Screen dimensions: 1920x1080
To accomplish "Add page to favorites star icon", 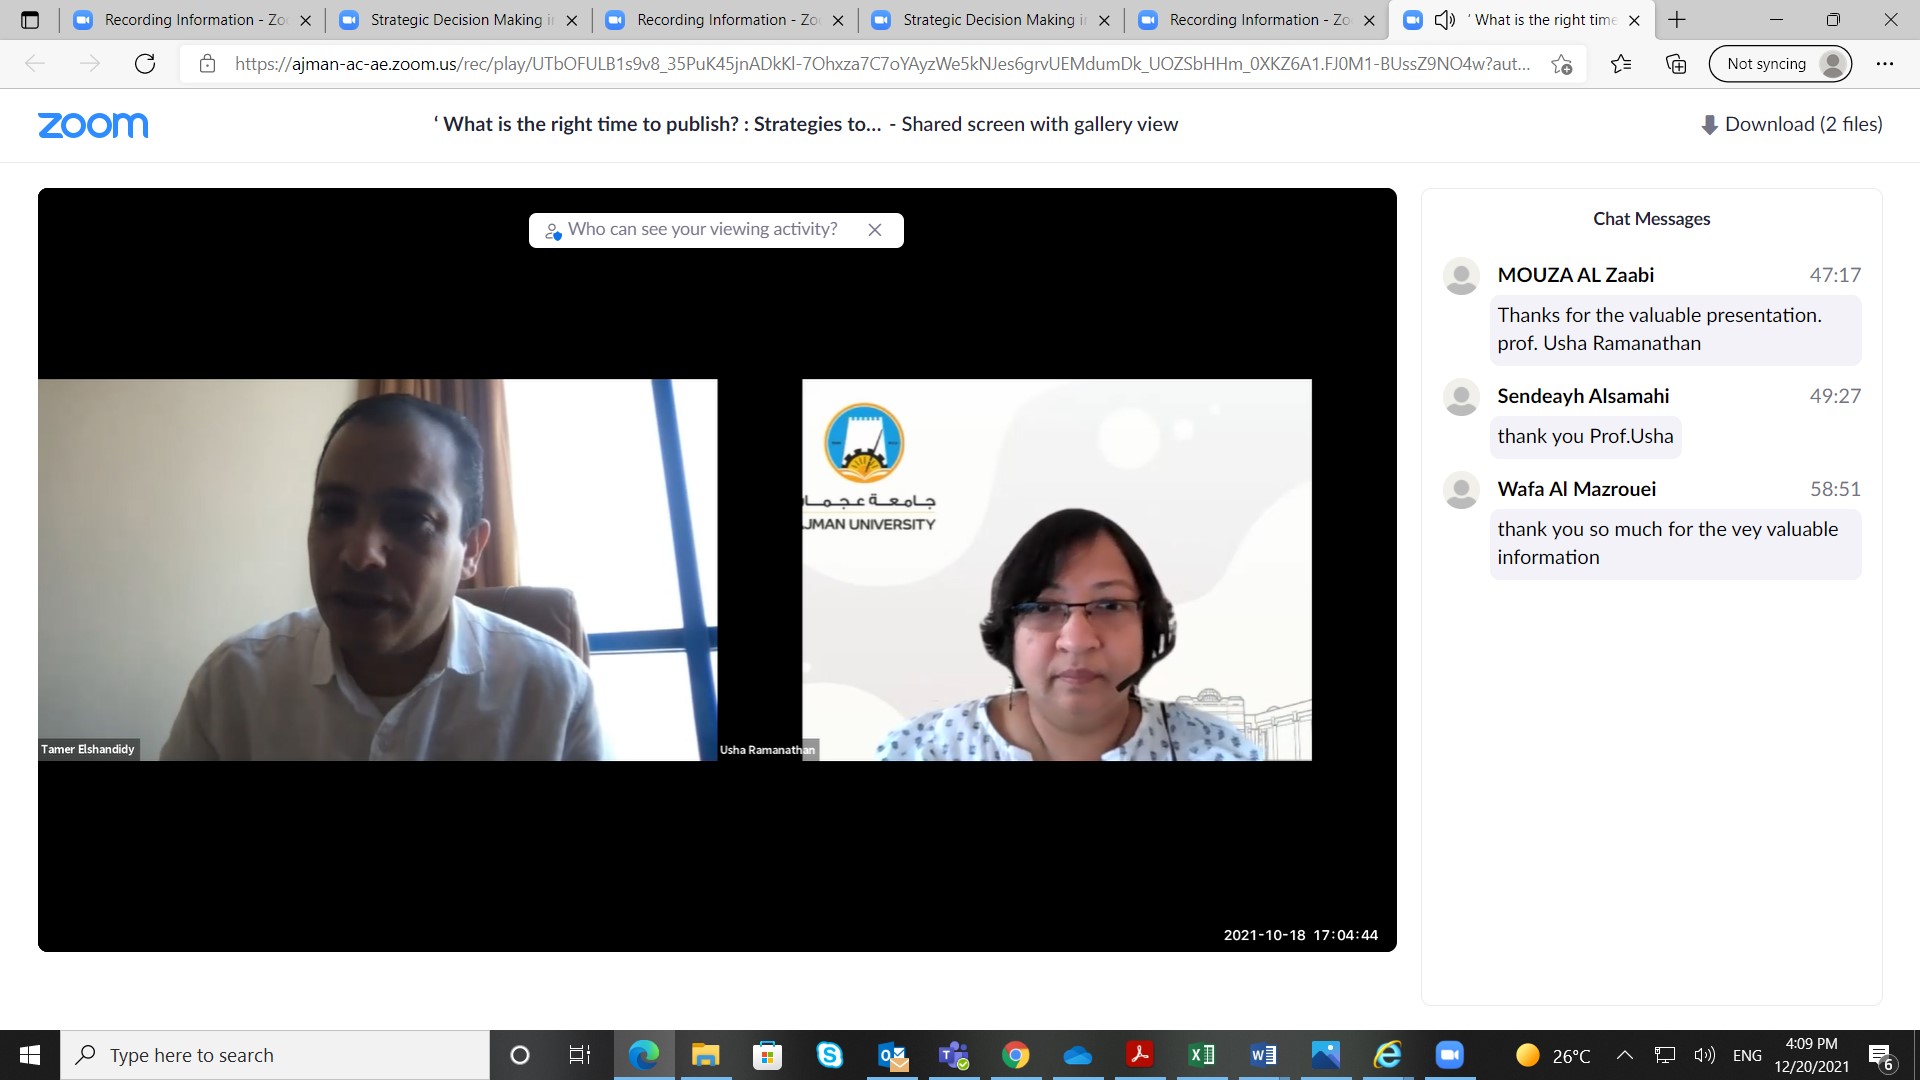I will [x=1561, y=64].
